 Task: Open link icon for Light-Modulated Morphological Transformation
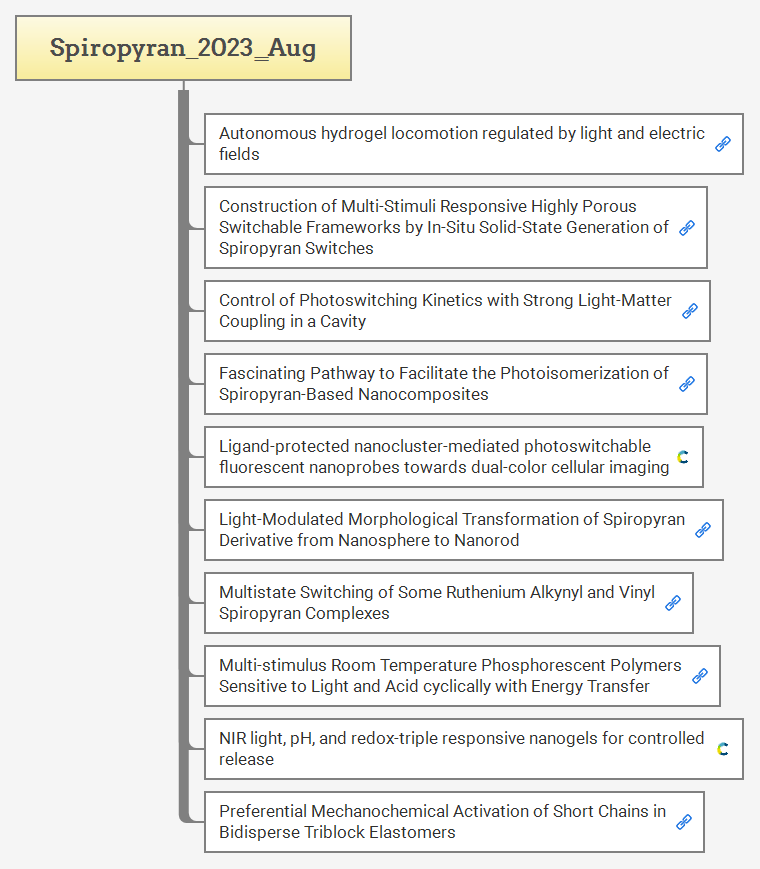tap(703, 530)
